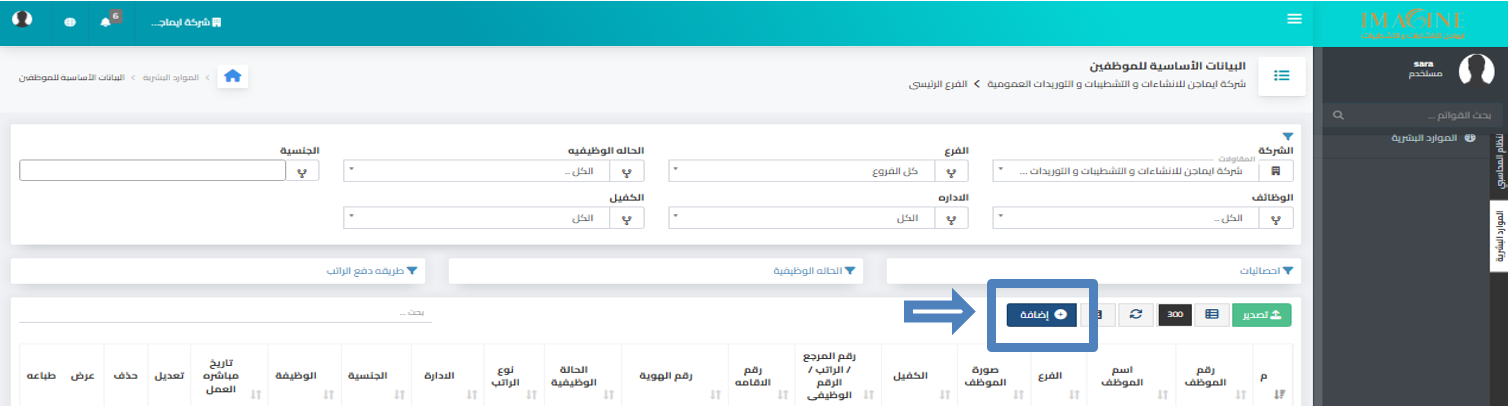Open the الوظائف jobs dropdown

pos(1126,218)
